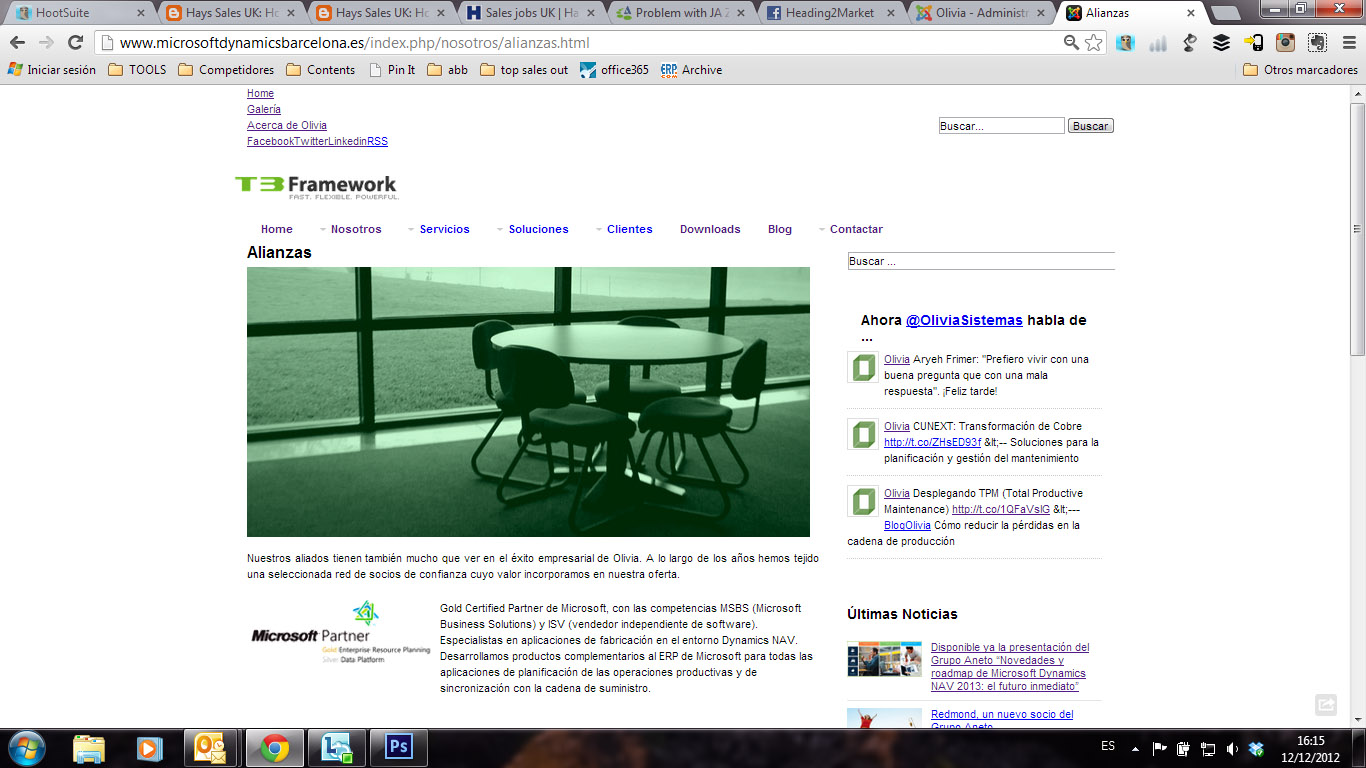Click the ES language indicator
Image resolution: width=1366 pixels, height=768 pixels.
pos(1108,747)
